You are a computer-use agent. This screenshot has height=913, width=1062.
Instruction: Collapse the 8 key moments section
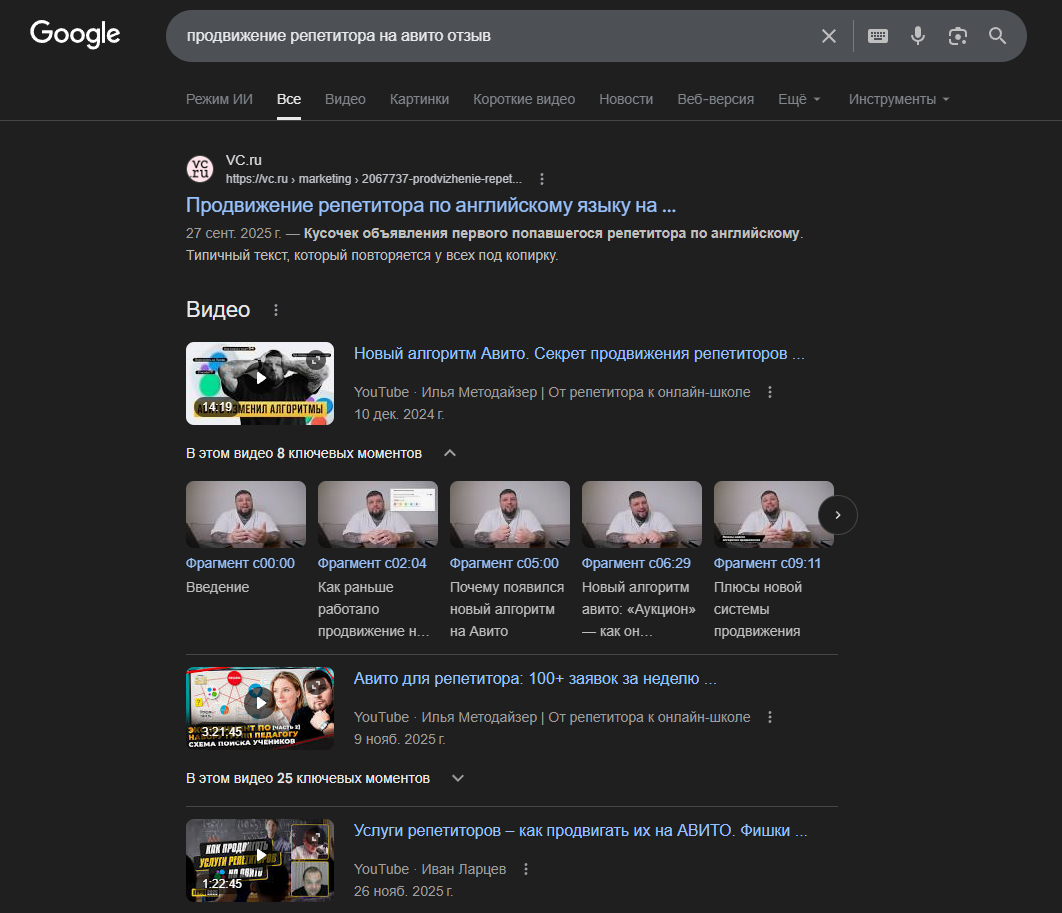point(449,452)
